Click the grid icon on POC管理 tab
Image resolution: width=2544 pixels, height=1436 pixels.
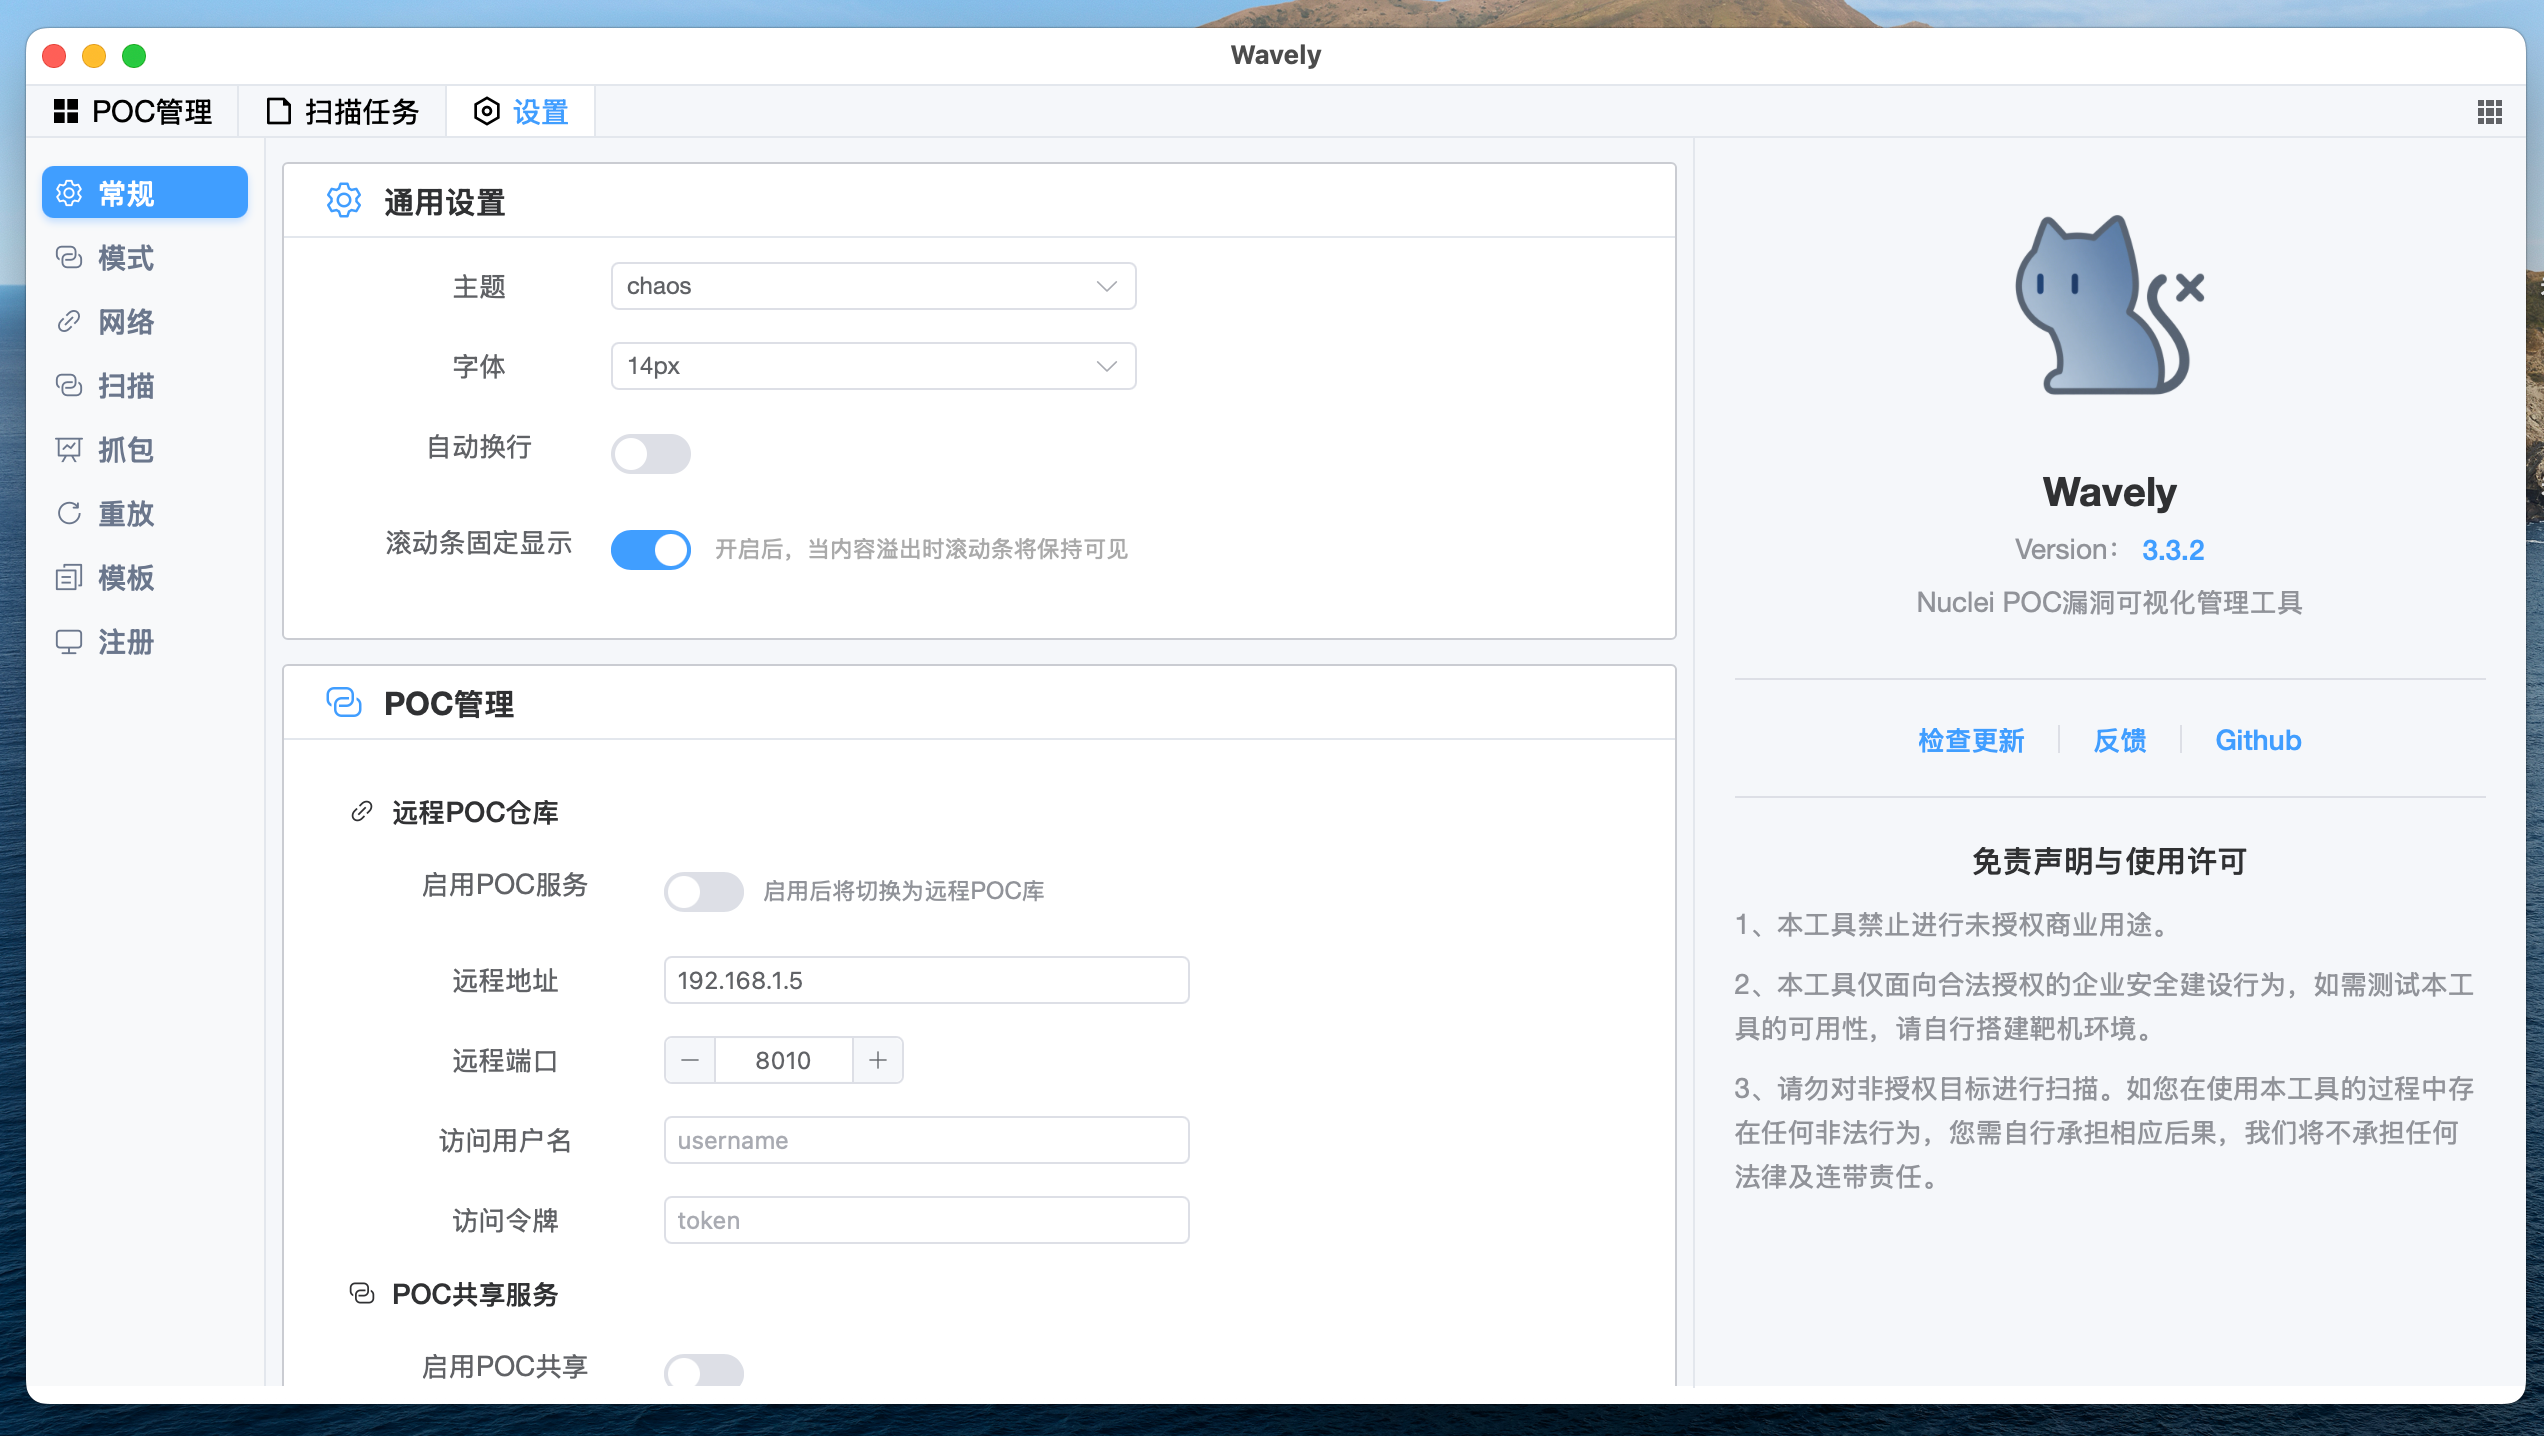tap(66, 111)
